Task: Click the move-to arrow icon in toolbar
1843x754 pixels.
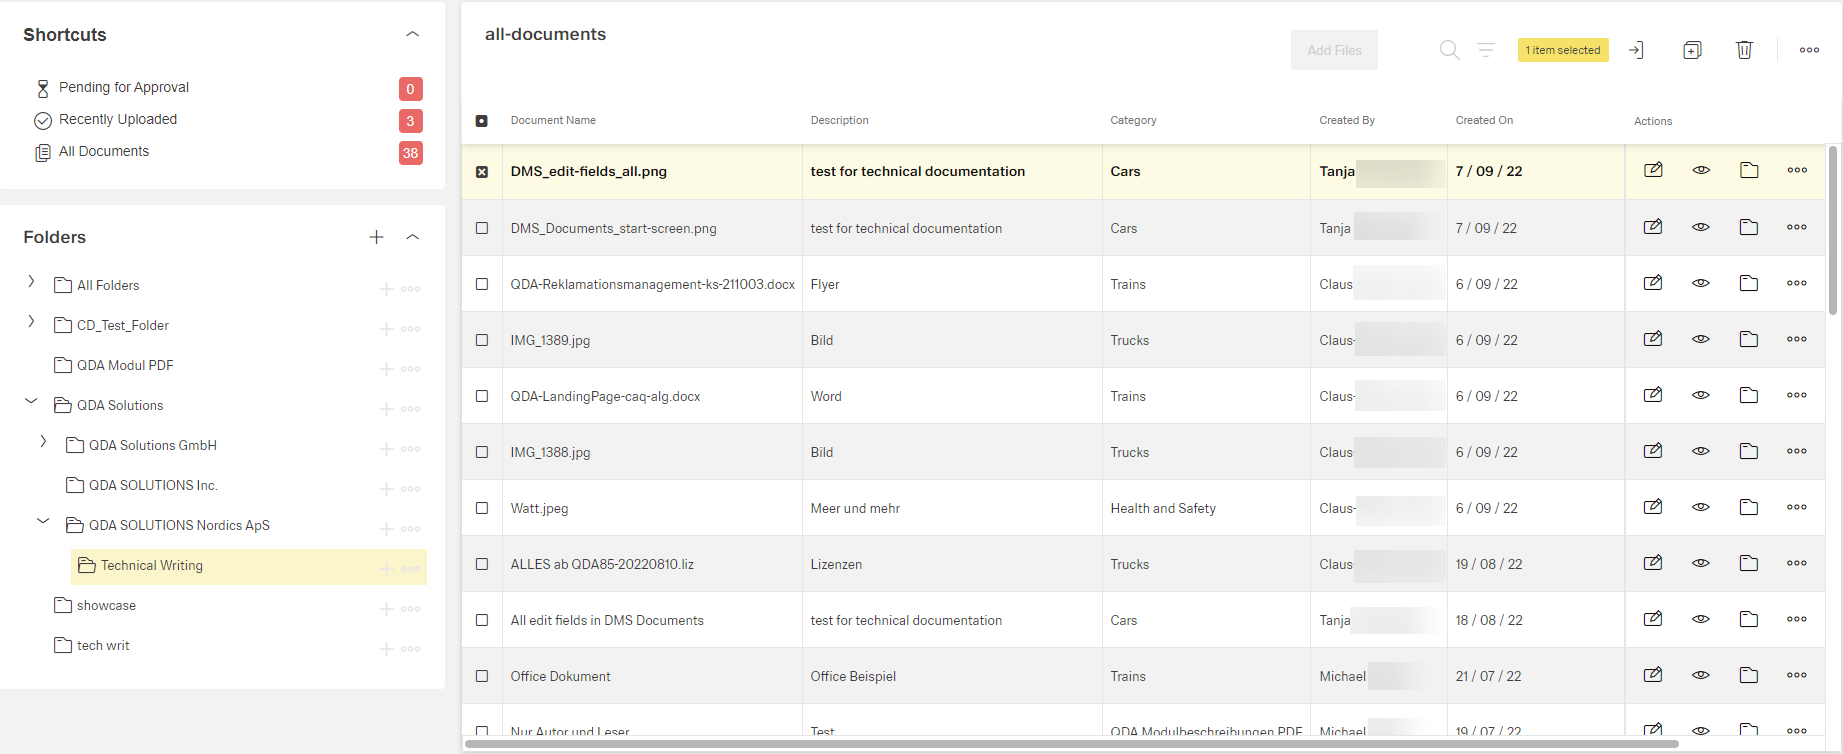Action: point(1636,50)
